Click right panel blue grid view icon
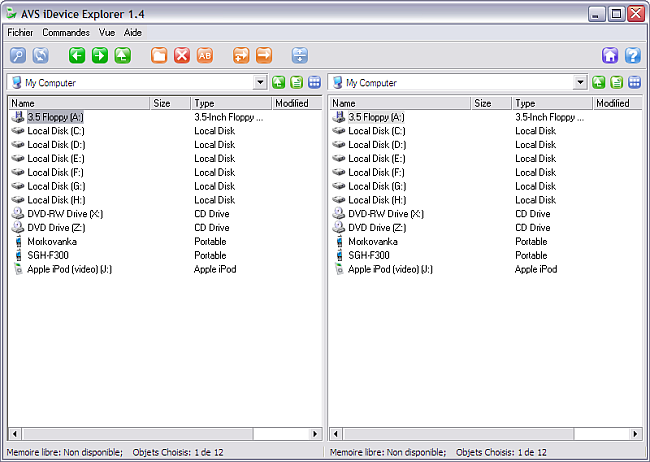Viewport: 650px width, 462px height. click(635, 83)
